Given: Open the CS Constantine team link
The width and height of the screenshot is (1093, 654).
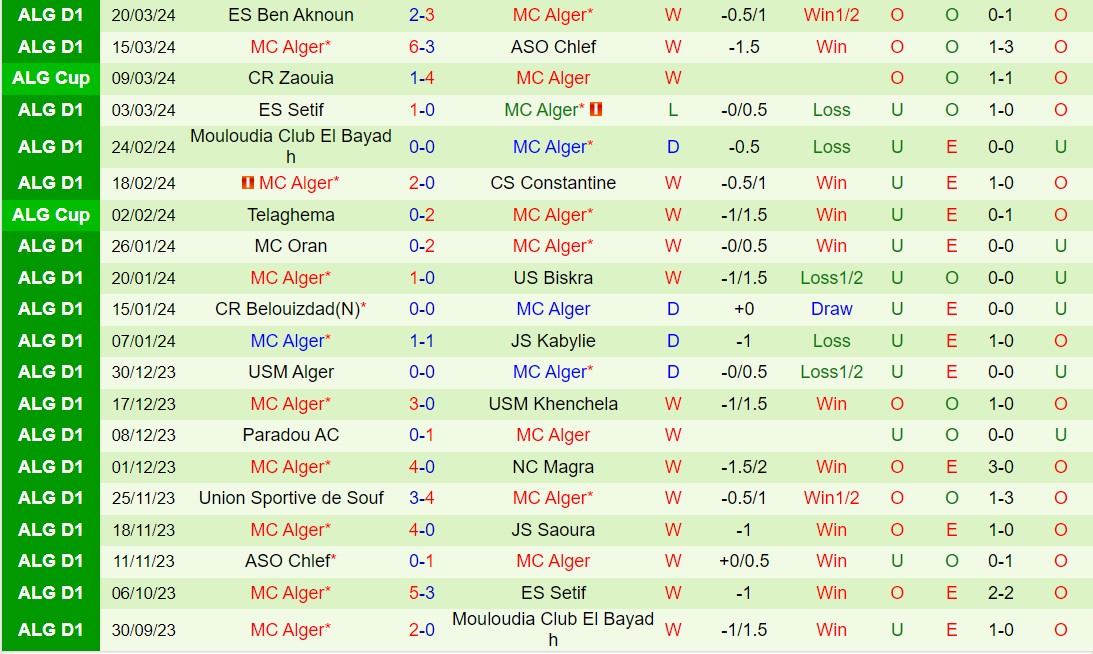Looking at the screenshot, I should click(553, 183).
